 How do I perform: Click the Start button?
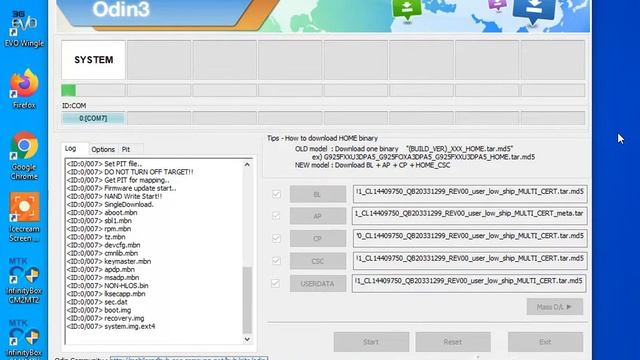[371, 342]
